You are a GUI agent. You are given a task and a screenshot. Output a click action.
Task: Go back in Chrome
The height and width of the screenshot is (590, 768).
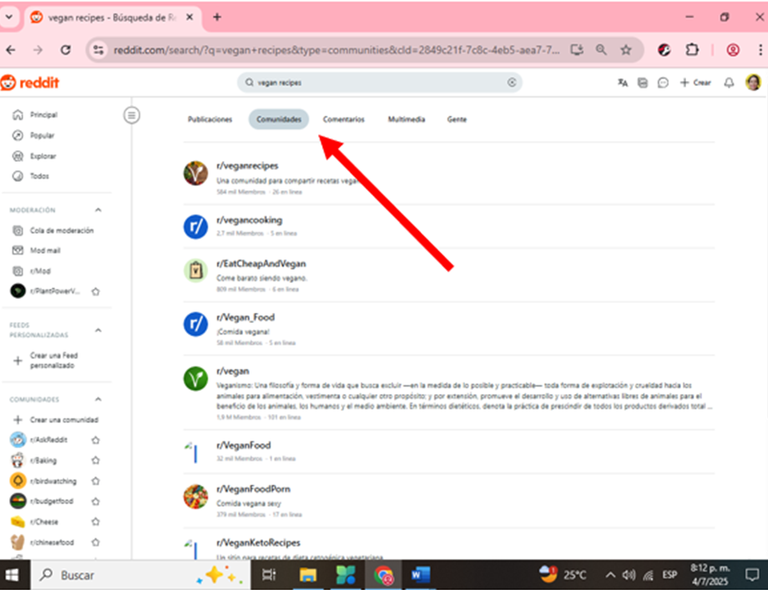tap(11, 49)
